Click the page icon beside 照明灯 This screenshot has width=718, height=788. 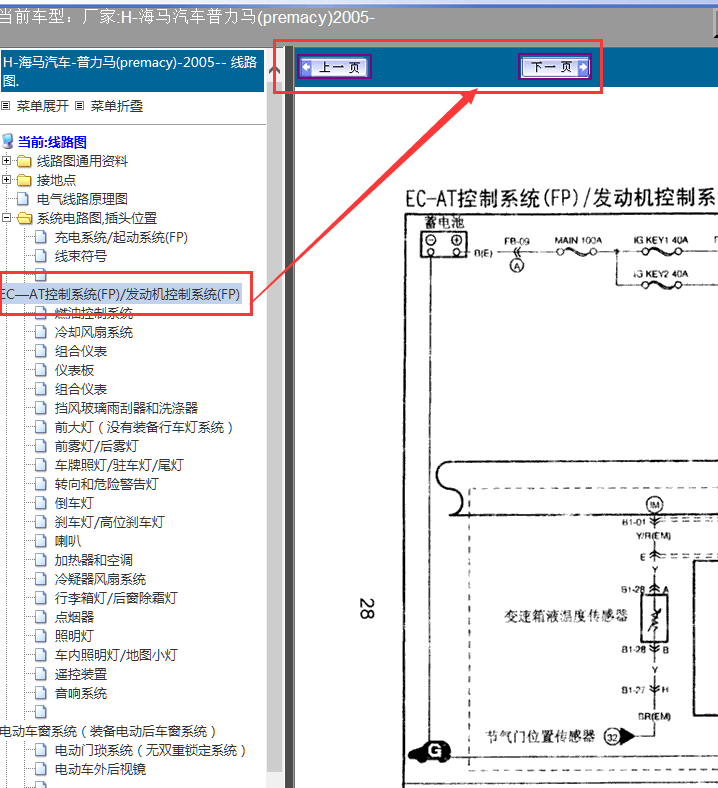(41, 636)
